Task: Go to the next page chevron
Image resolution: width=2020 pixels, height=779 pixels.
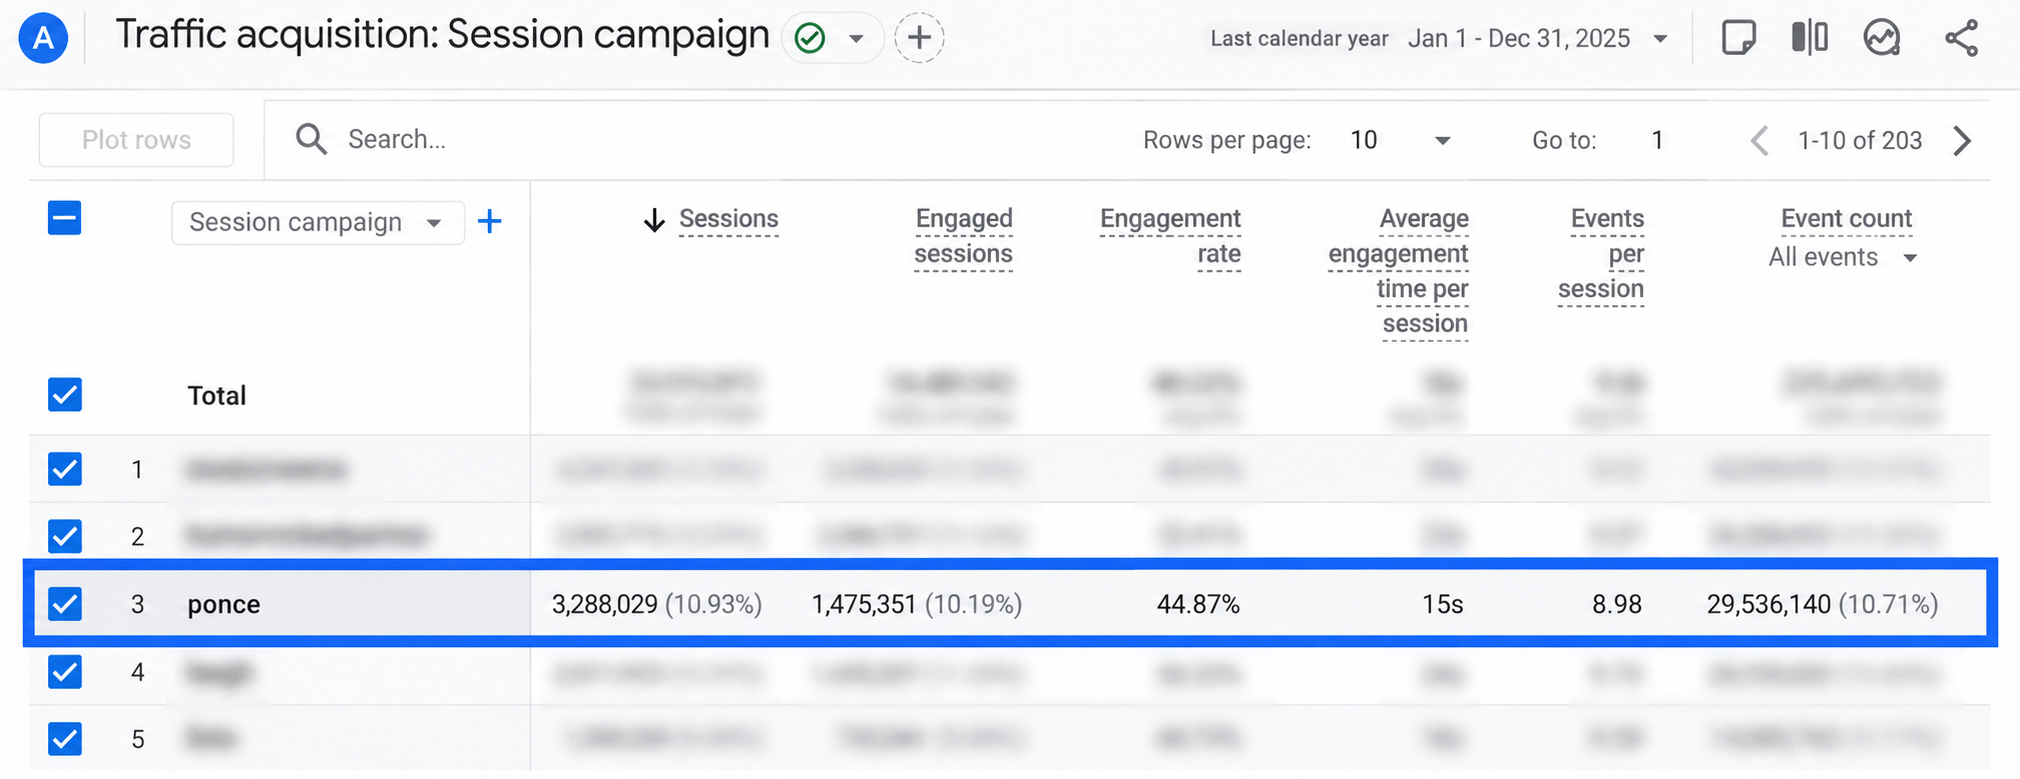Action: (1962, 140)
